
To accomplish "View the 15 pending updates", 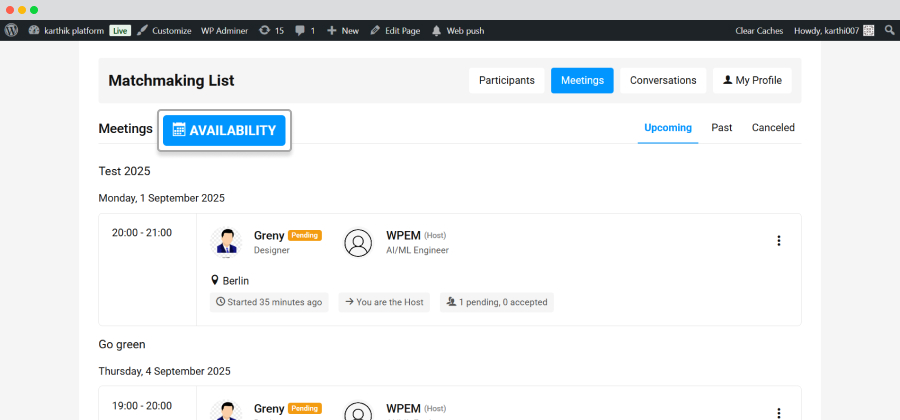I will click(x=271, y=31).
